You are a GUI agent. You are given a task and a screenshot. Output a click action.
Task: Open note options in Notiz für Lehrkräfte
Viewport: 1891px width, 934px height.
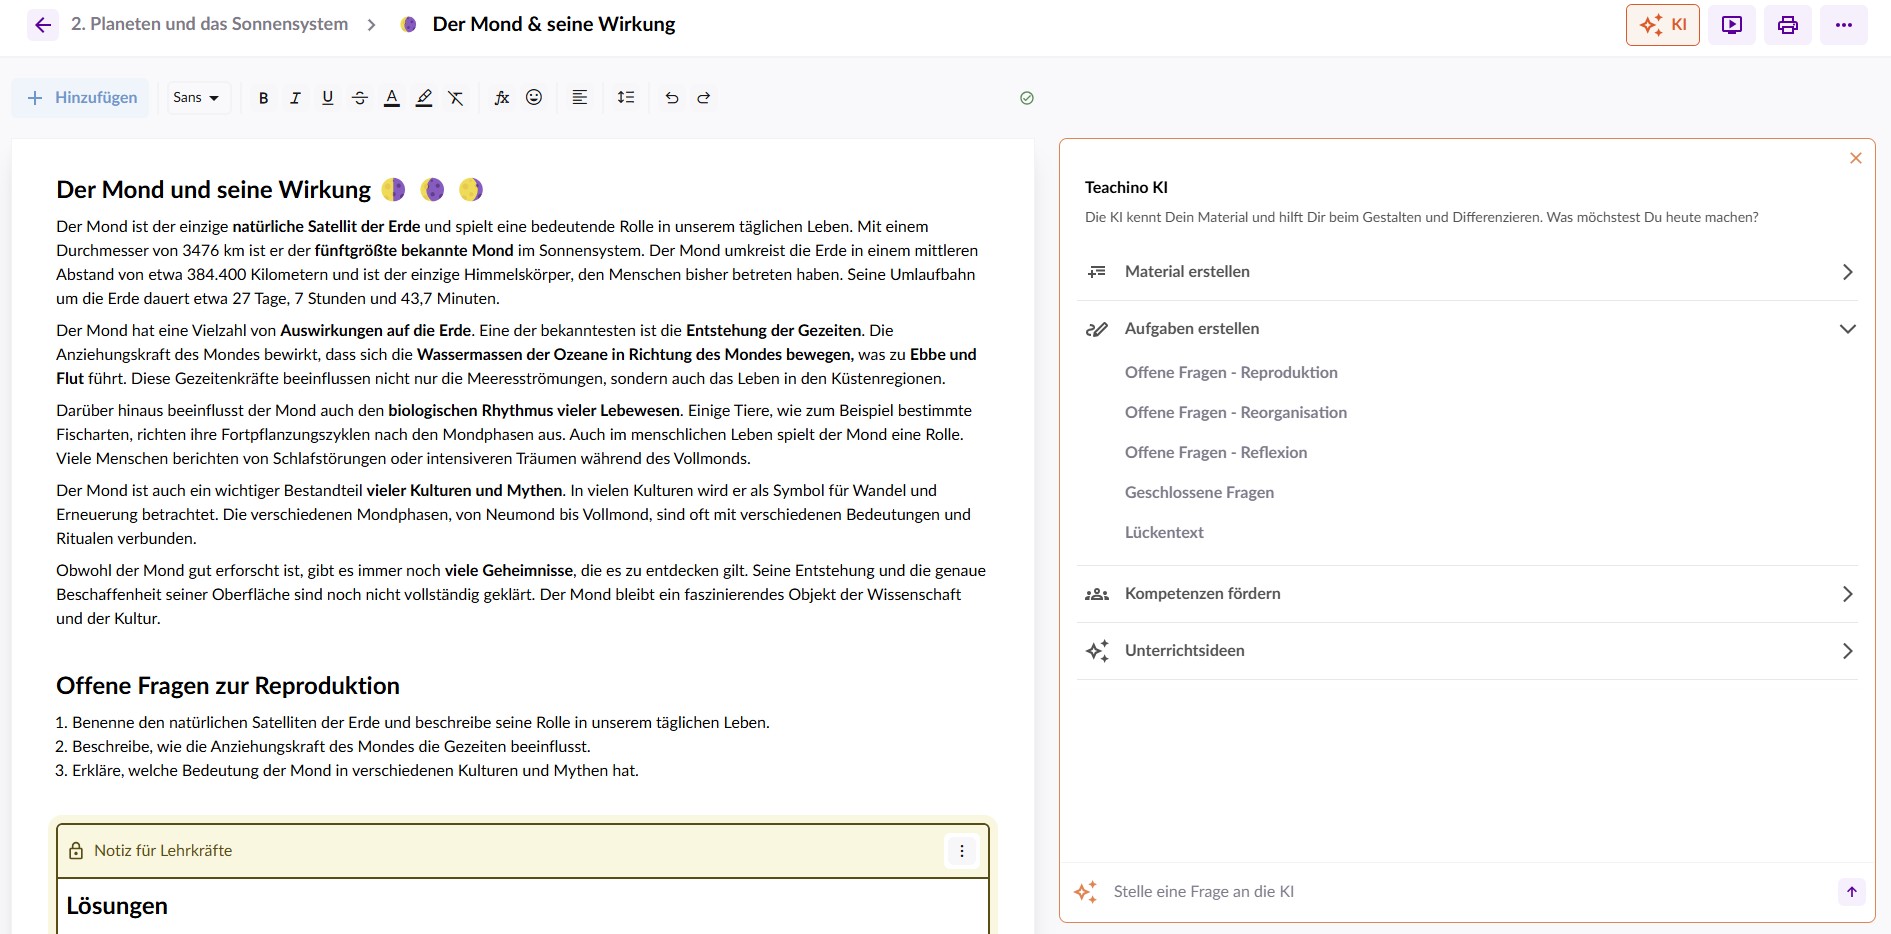tap(961, 850)
